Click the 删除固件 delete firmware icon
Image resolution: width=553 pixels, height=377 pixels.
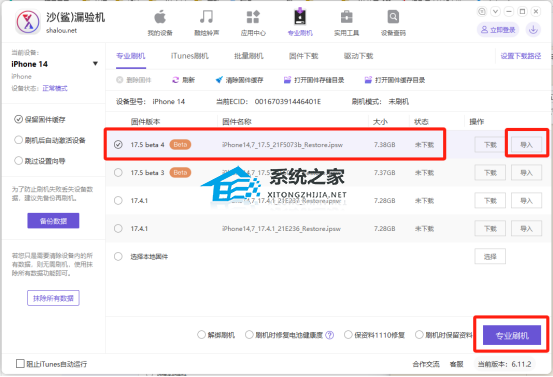tap(120, 80)
